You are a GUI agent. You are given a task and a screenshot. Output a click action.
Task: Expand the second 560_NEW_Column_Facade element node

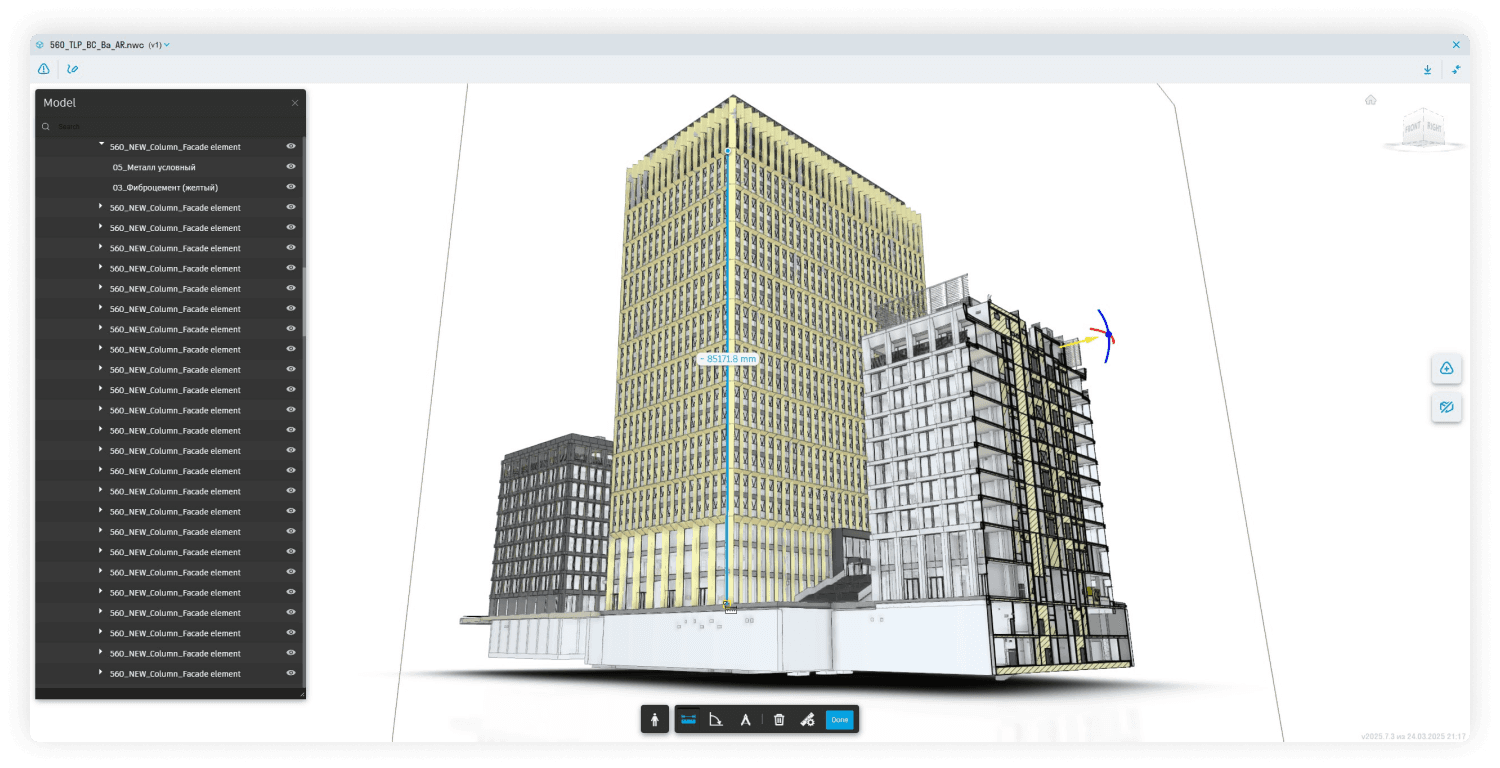(x=100, y=207)
